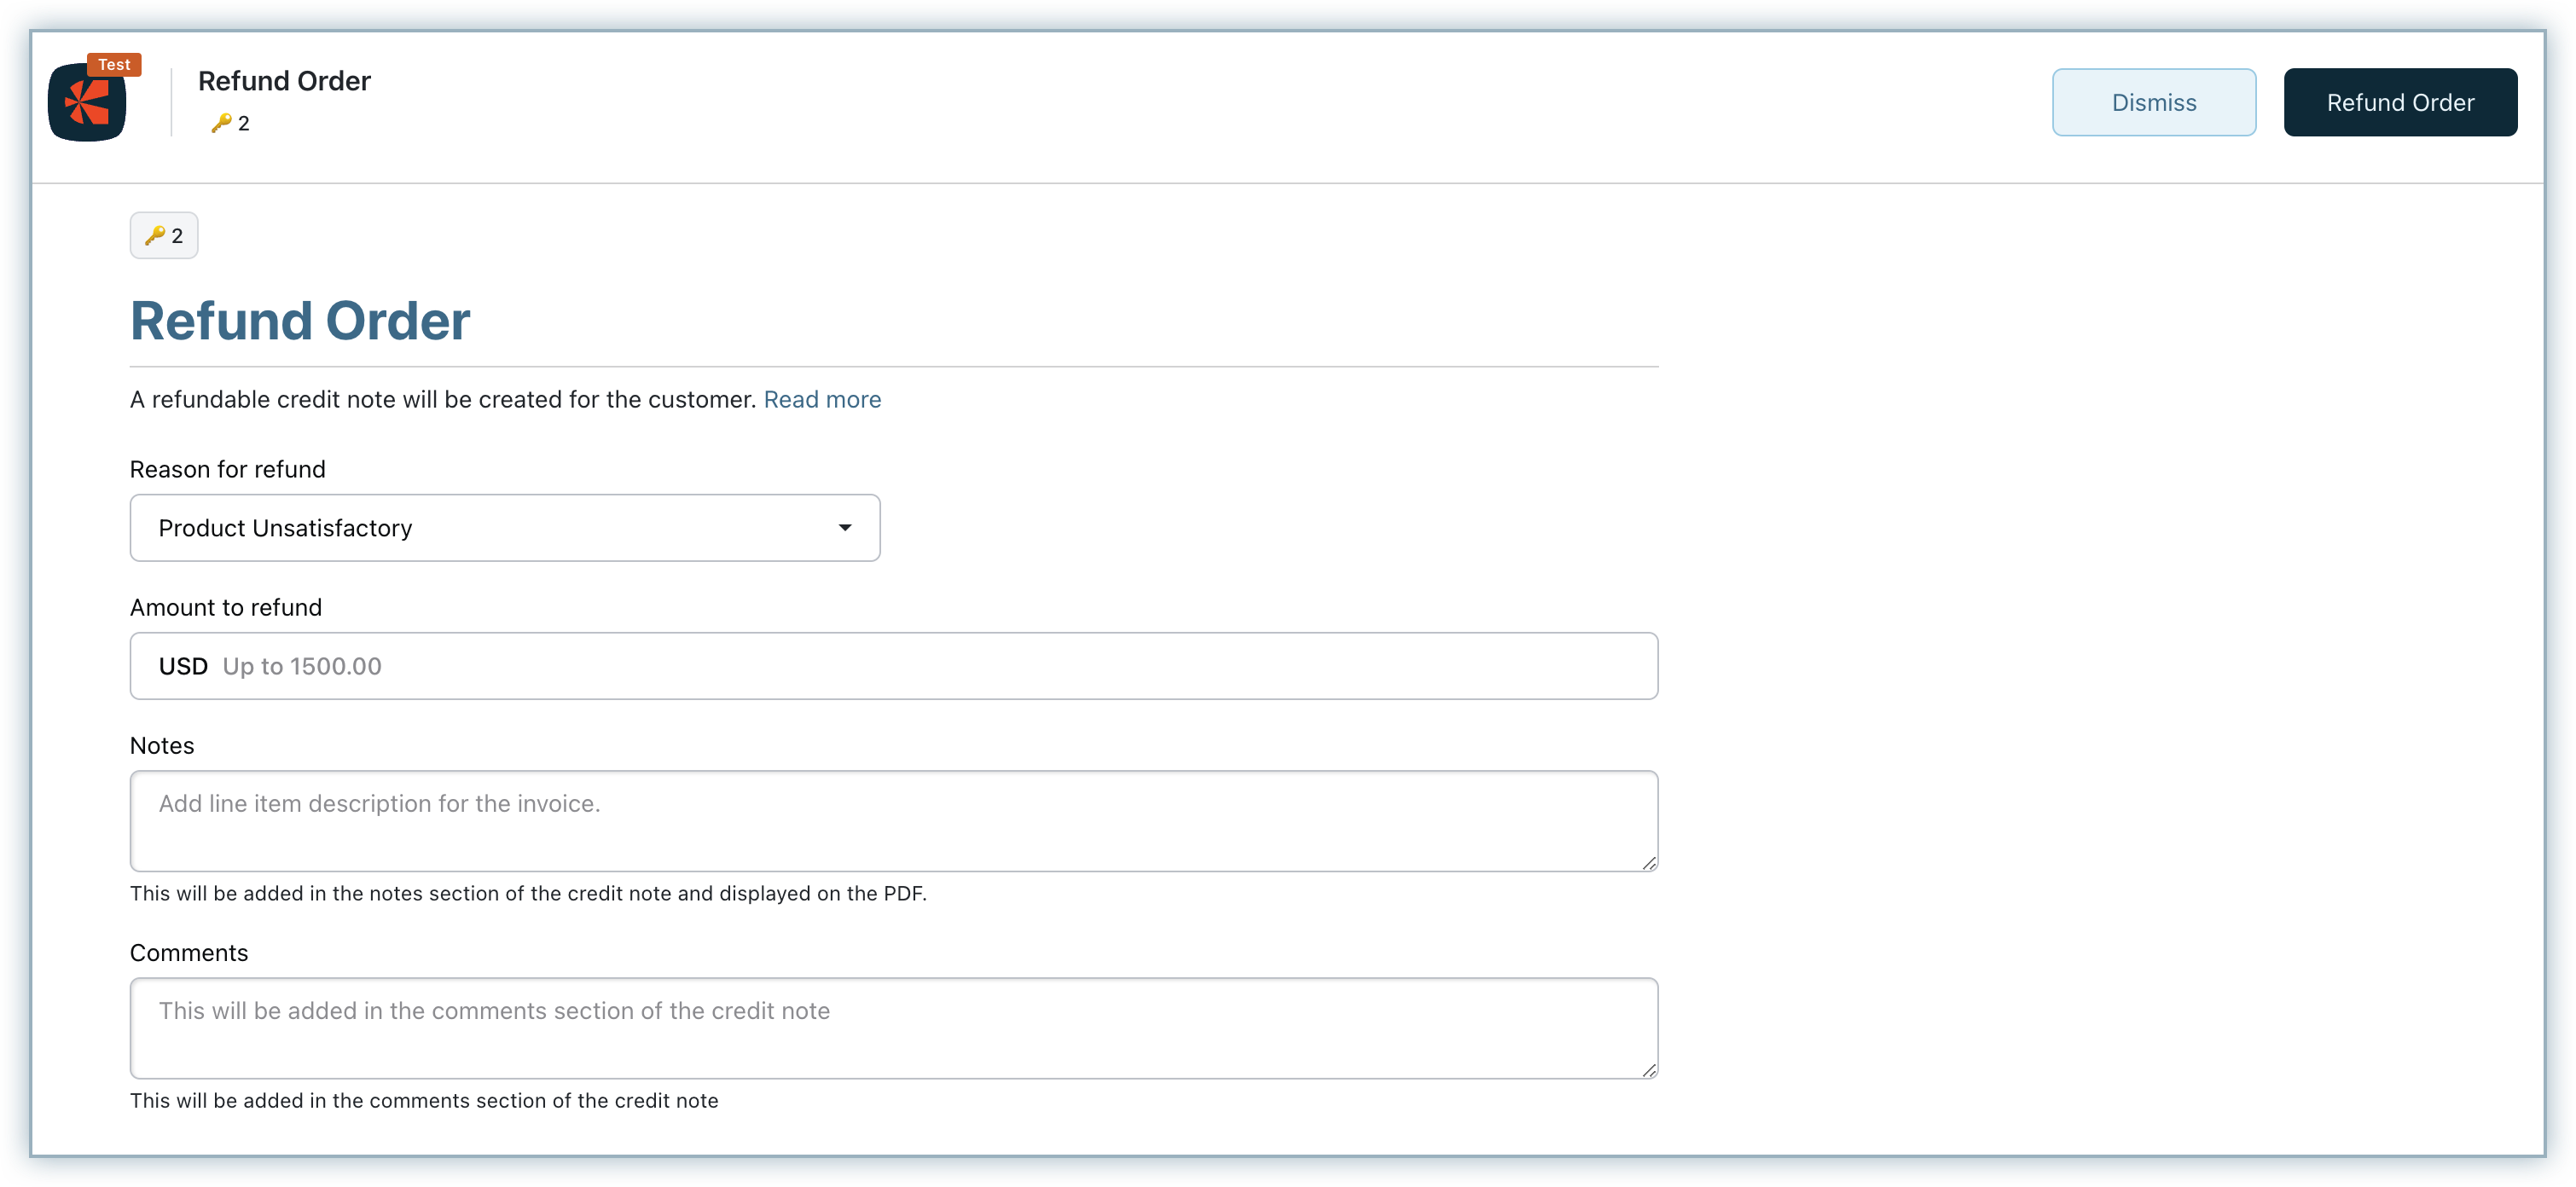Click the Chargebee app logo icon
Screen dimensions: 2576x1187
tap(87, 103)
